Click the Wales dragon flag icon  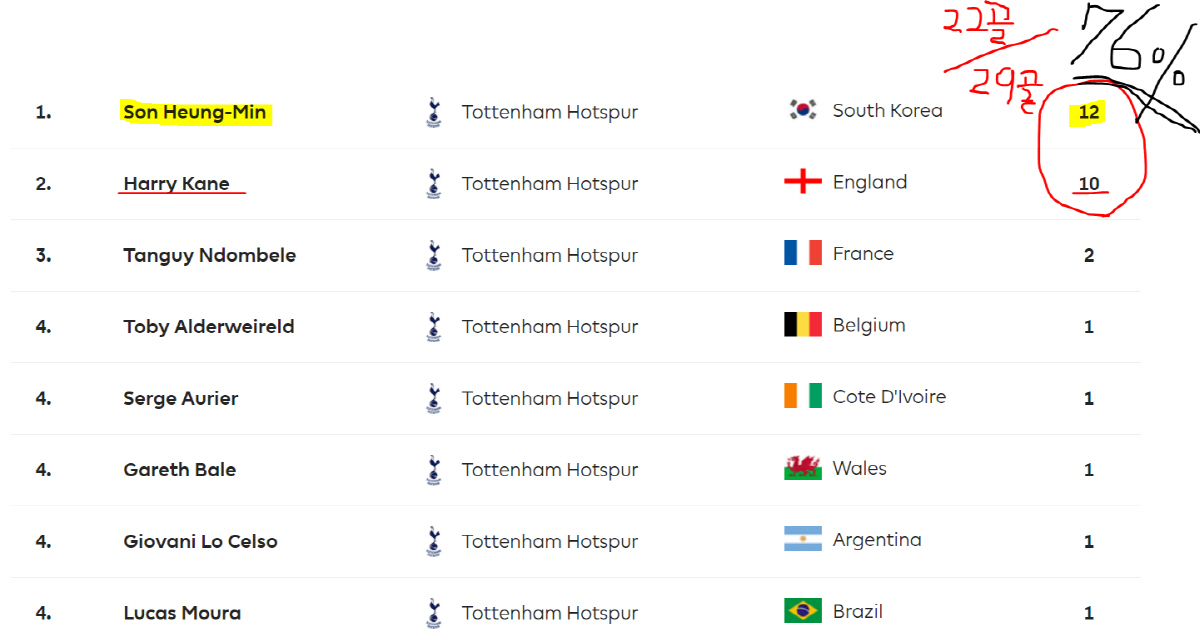coord(803,468)
